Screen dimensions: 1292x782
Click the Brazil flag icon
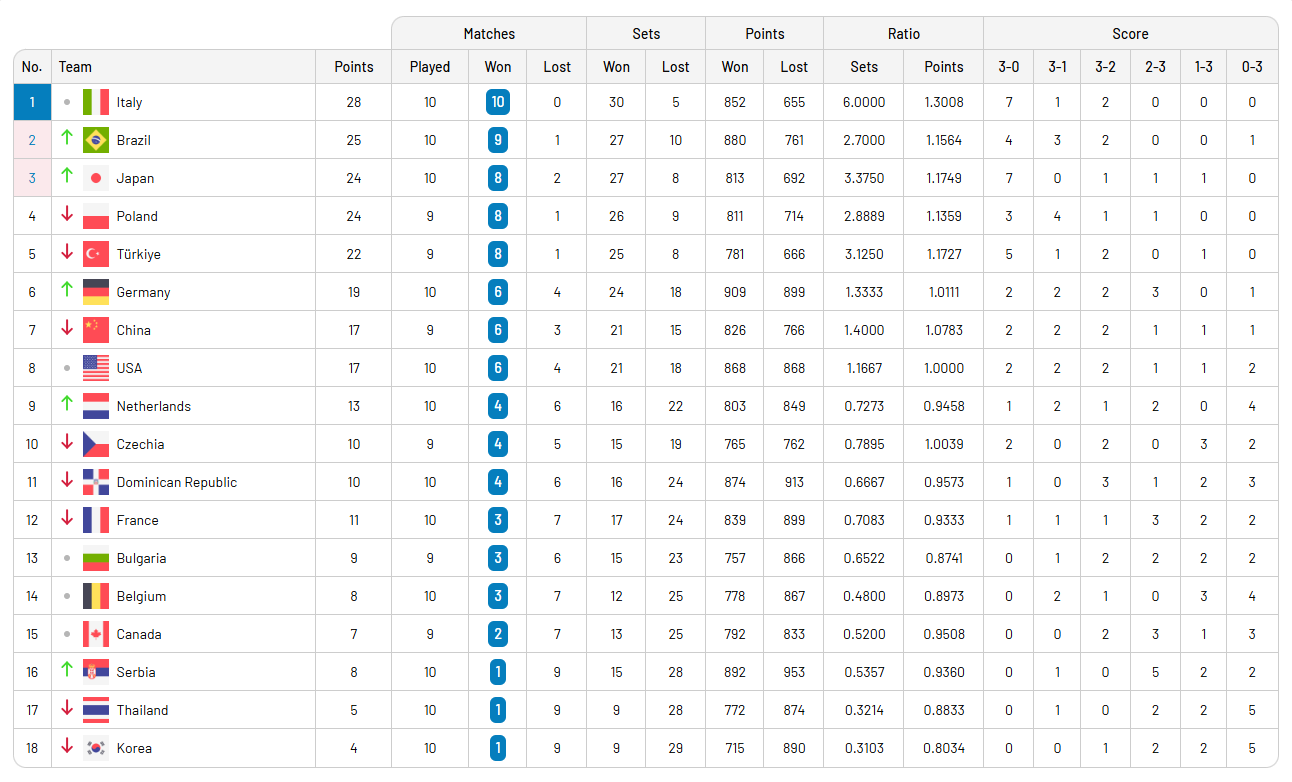(96, 140)
